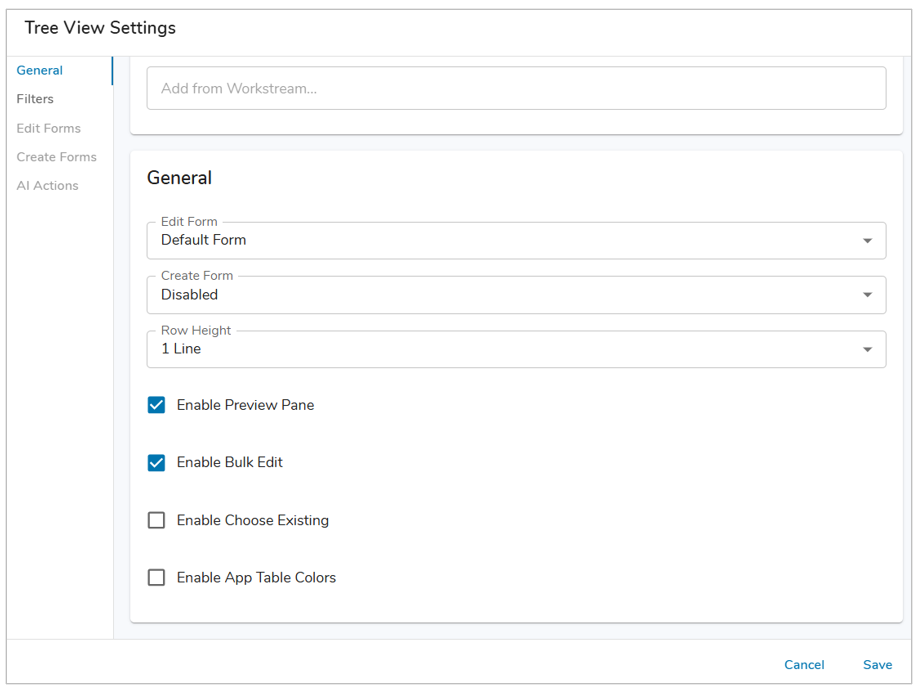The width and height of the screenshot is (918, 692).
Task: Turn on Enable App Table Colors checkbox
Action: coord(157,578)
